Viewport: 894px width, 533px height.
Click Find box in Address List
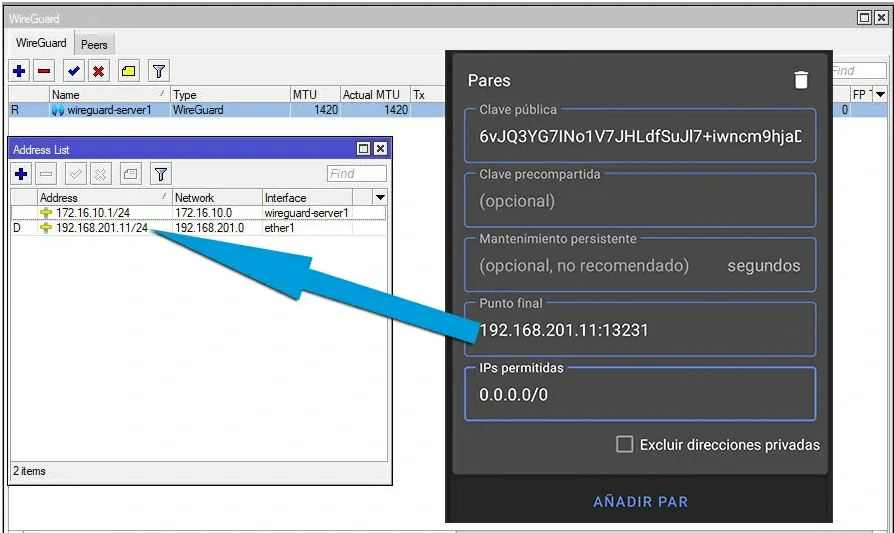click(356, 173)
